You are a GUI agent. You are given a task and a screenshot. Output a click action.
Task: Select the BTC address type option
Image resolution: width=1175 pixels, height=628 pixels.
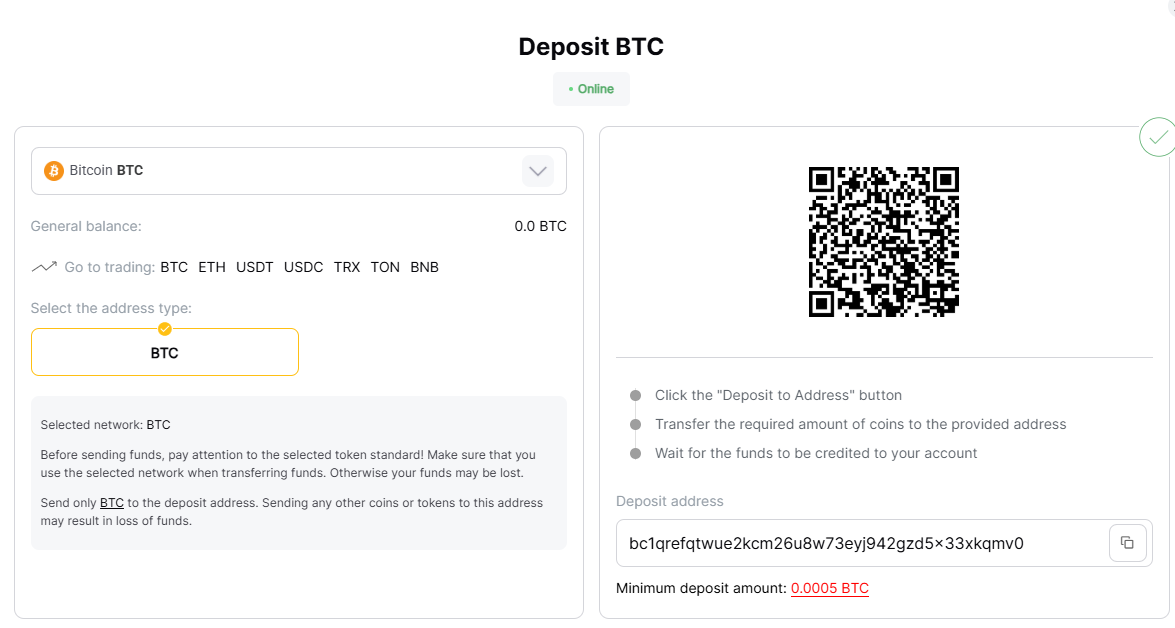coord(165,353)
